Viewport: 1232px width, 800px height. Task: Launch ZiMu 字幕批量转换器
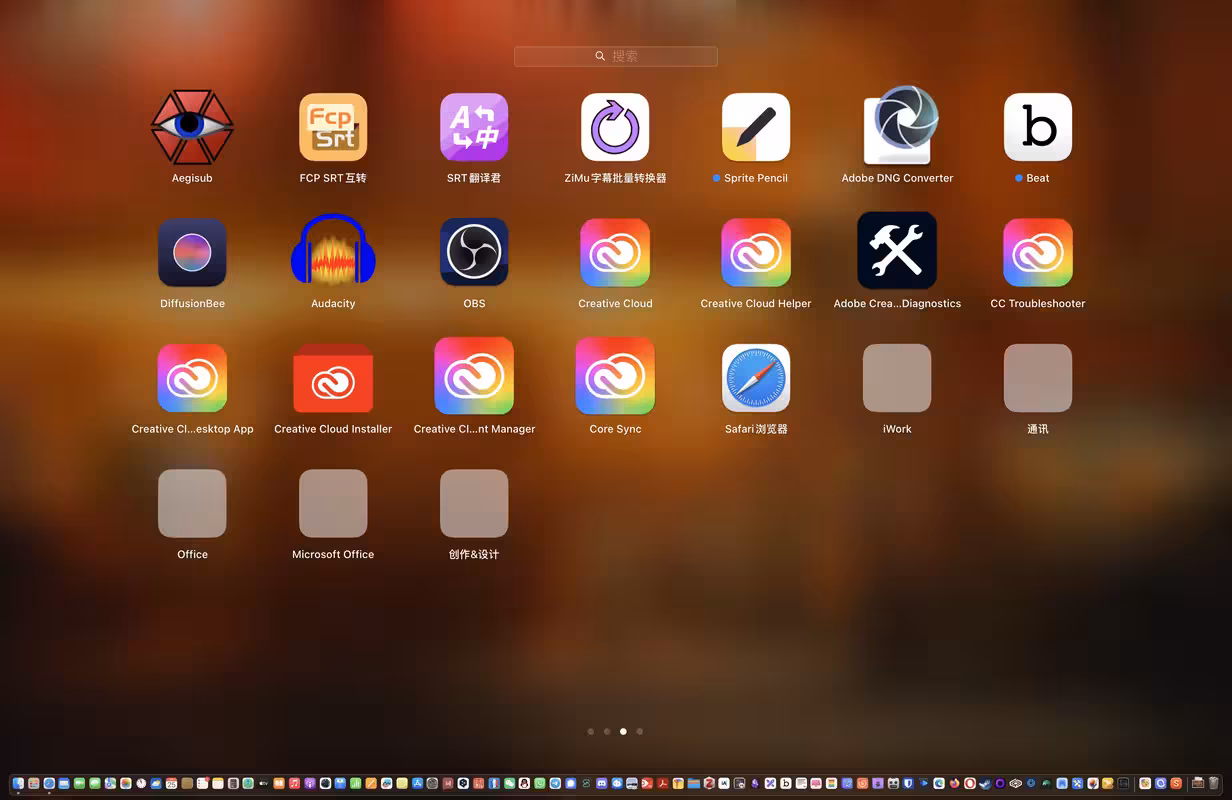pos(615,127)
